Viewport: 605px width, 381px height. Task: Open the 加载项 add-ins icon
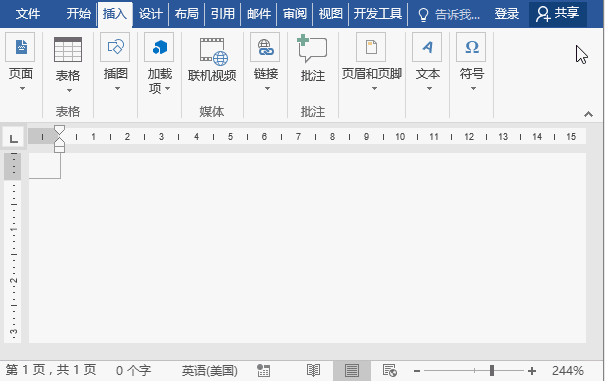159,47
